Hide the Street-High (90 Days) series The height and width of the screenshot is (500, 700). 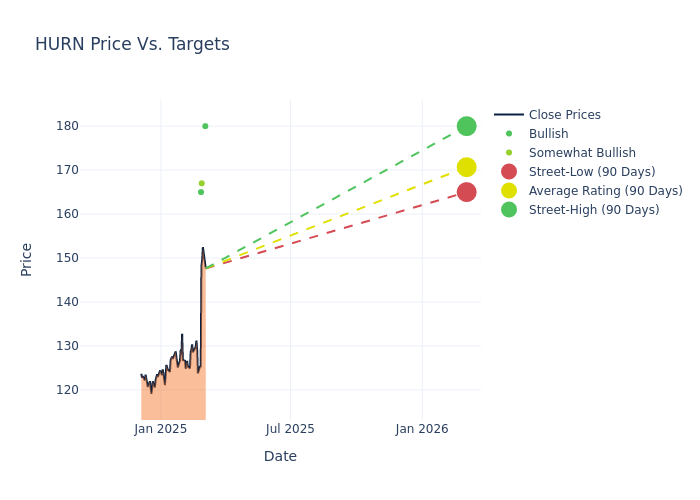point(593,210)
